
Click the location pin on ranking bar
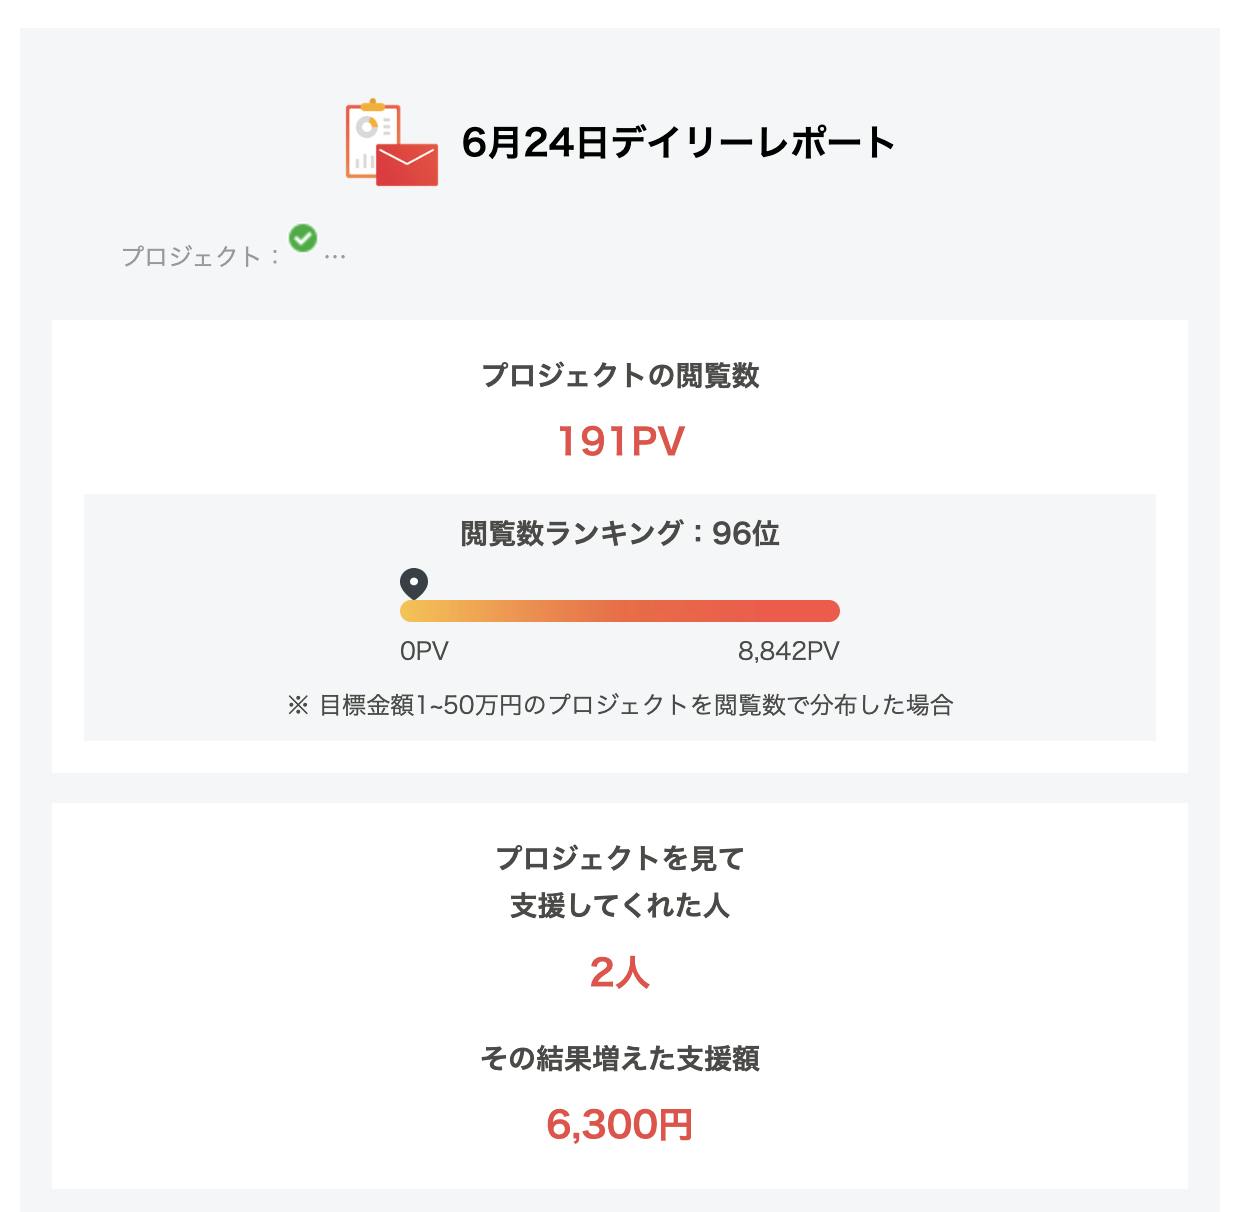414,583
